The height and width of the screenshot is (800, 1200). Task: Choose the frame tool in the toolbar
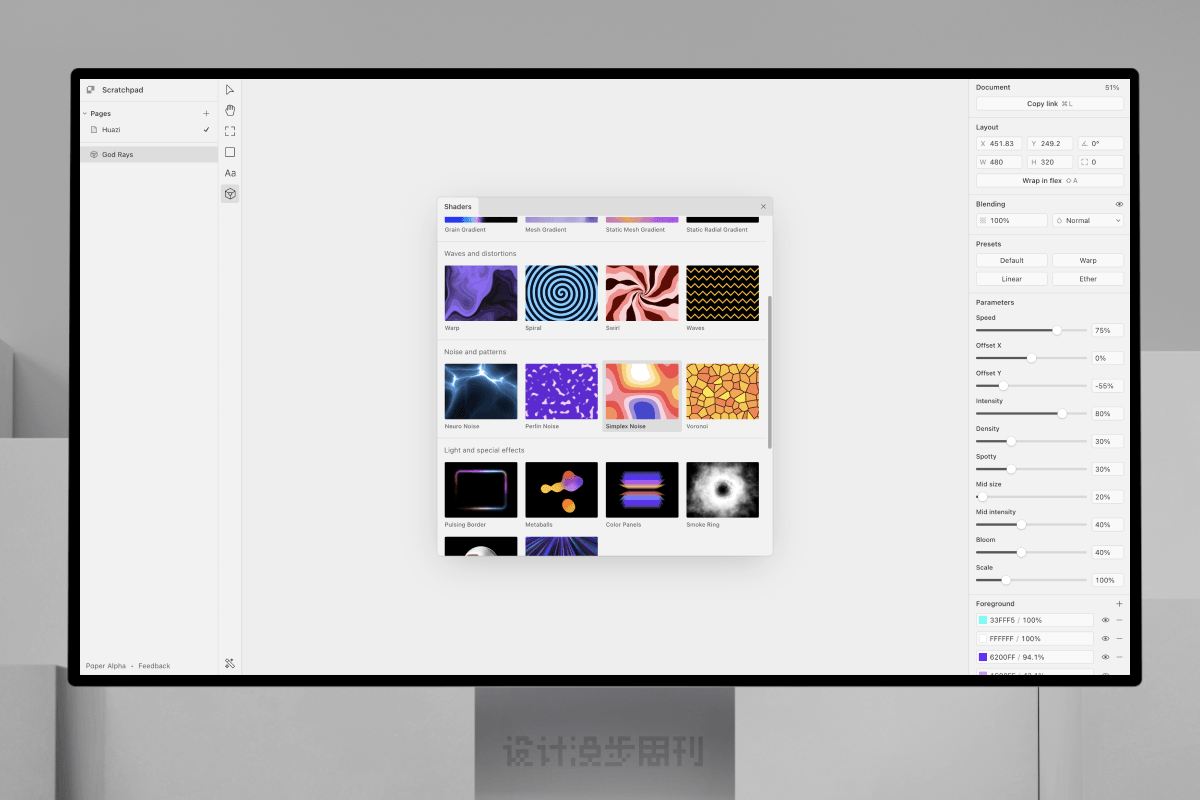[x=230, y=131]
